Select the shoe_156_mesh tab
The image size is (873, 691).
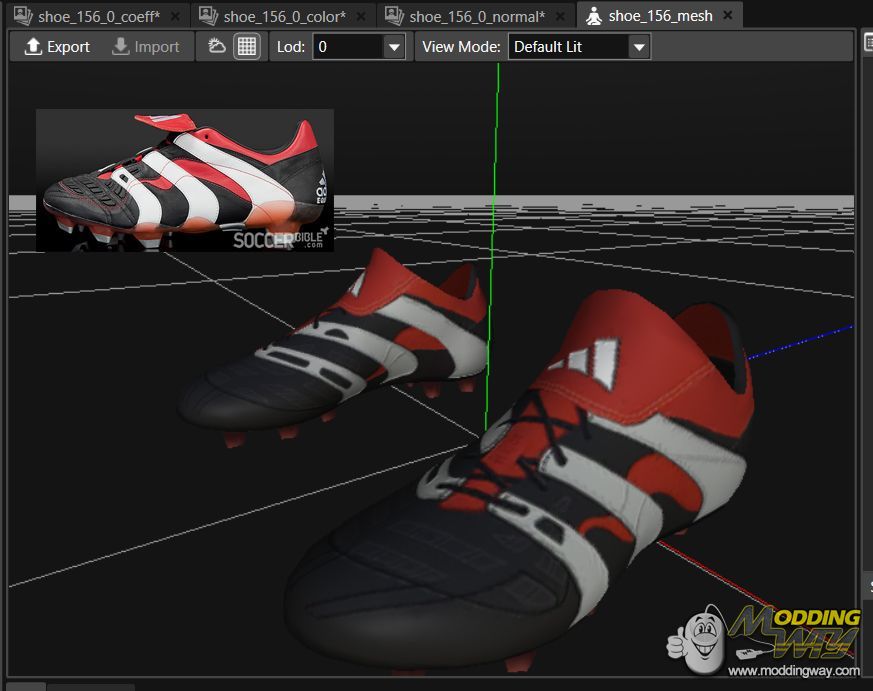661,16
